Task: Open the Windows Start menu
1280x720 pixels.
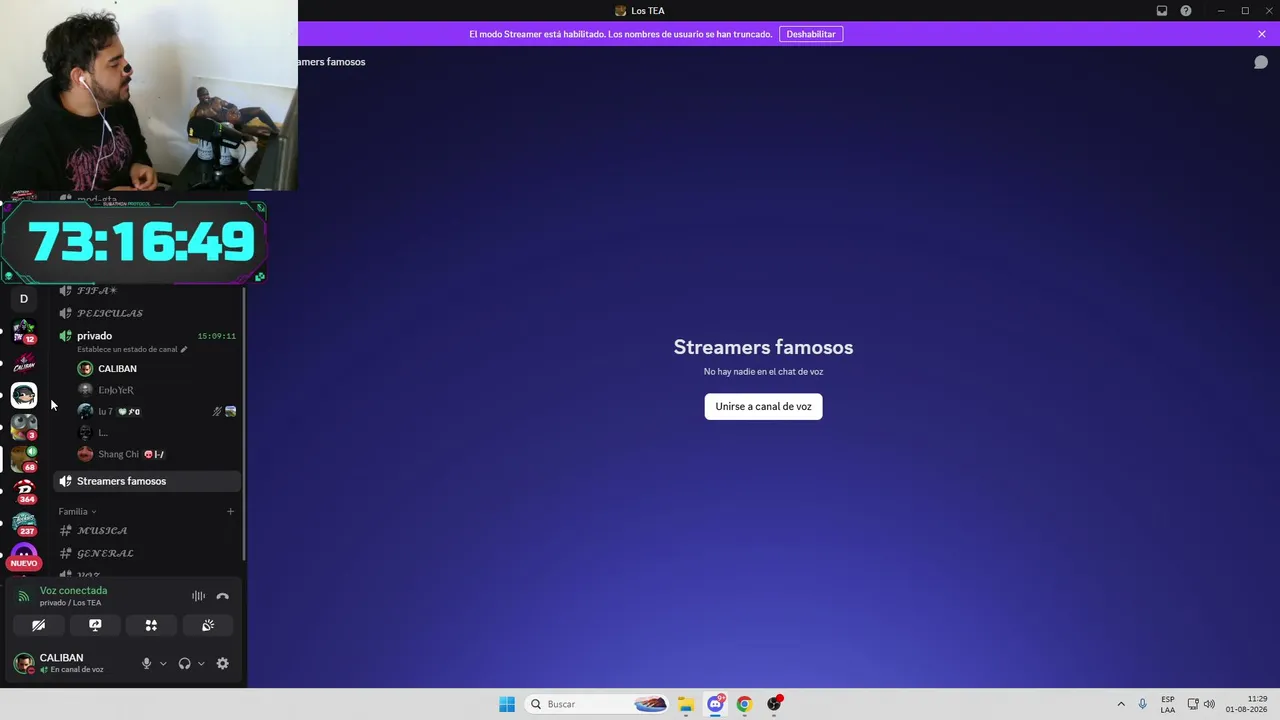Action: [507, 704]
